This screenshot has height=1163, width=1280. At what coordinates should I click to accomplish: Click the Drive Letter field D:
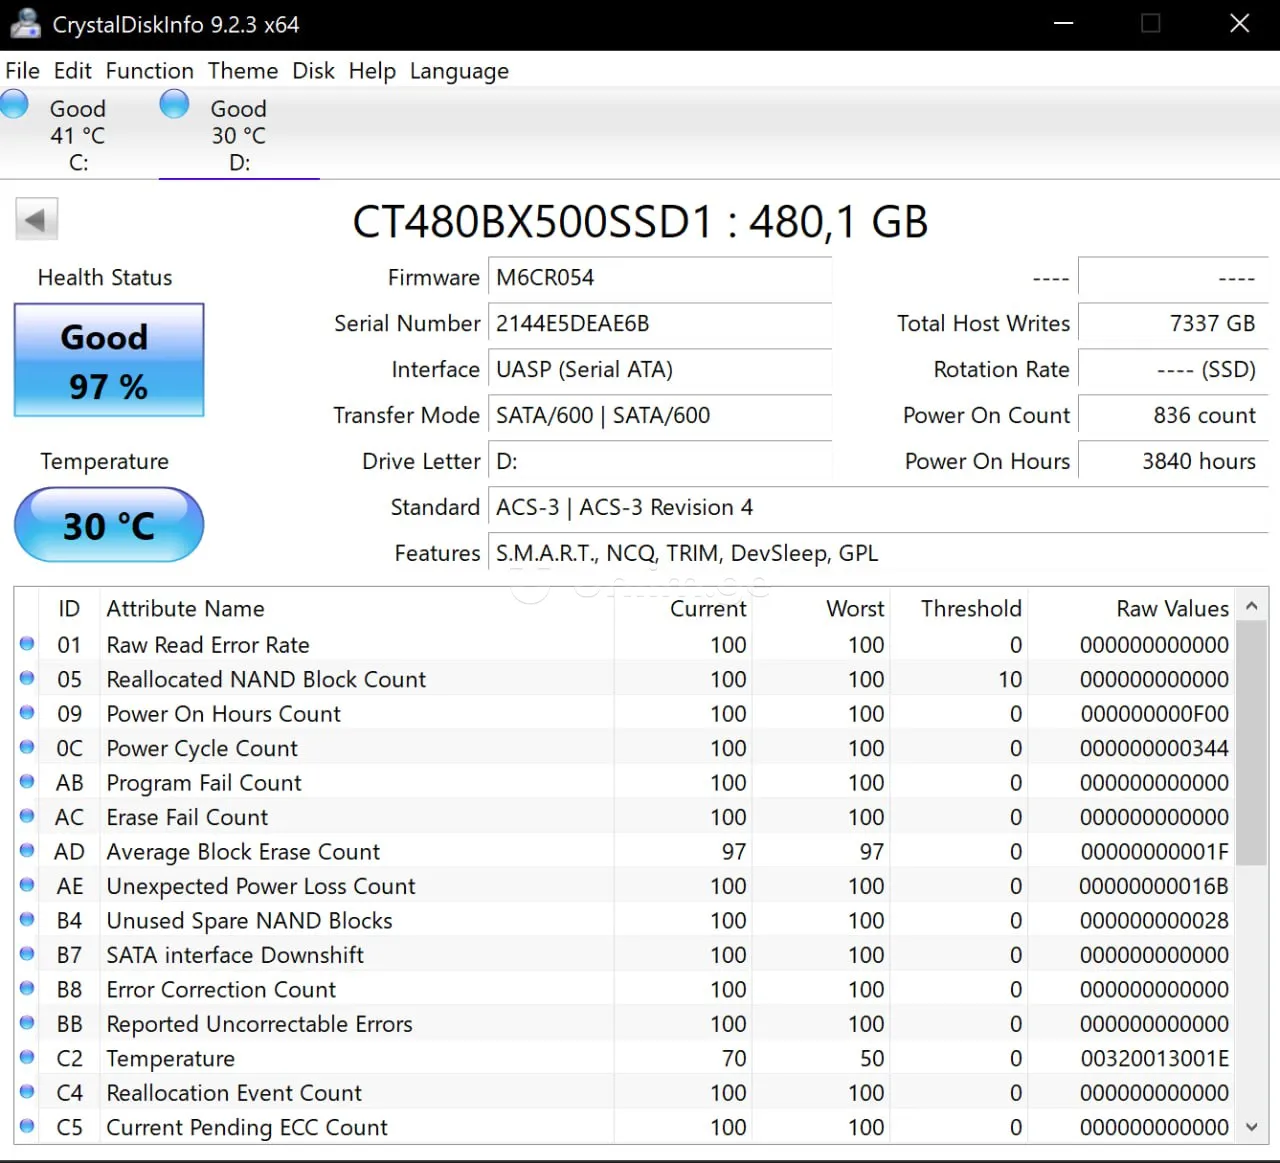[660, 462]
